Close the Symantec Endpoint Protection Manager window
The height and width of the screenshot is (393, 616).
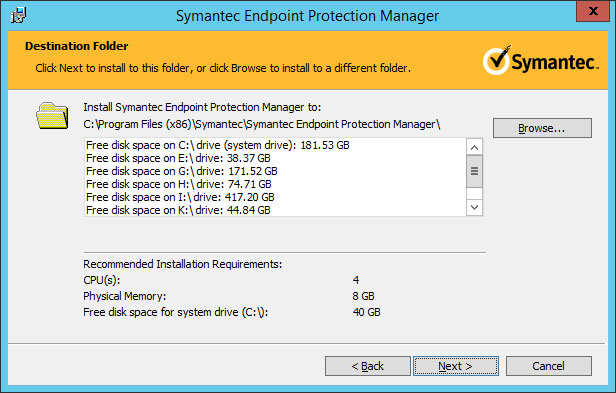593,11
